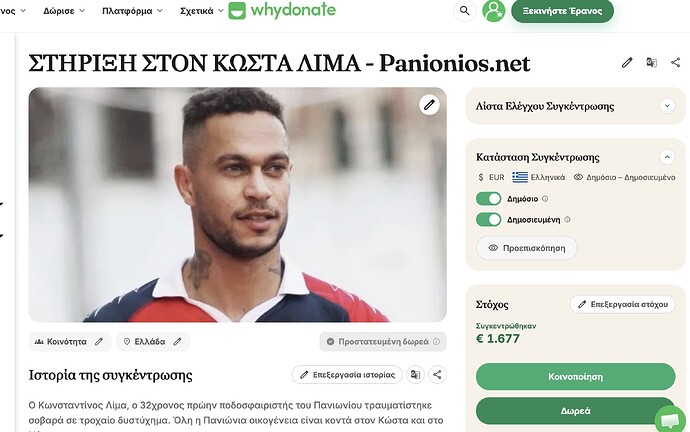The height and width of the screenshot is (432, 690).
Task: Open the Πλατφόρμα dropdown menu
Action: coord(132,11)
